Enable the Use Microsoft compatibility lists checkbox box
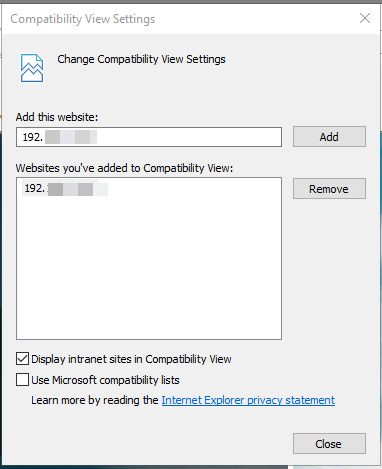The width and height of the screenshot is (382, 469). (x=22, y=380)
